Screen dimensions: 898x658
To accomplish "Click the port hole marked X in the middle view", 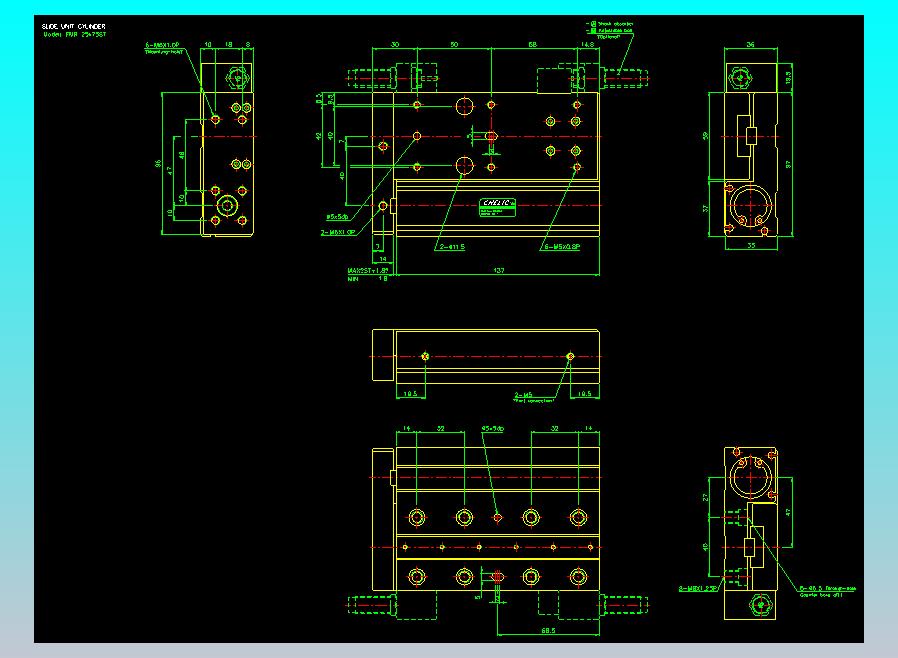I will tap(425, 356).
